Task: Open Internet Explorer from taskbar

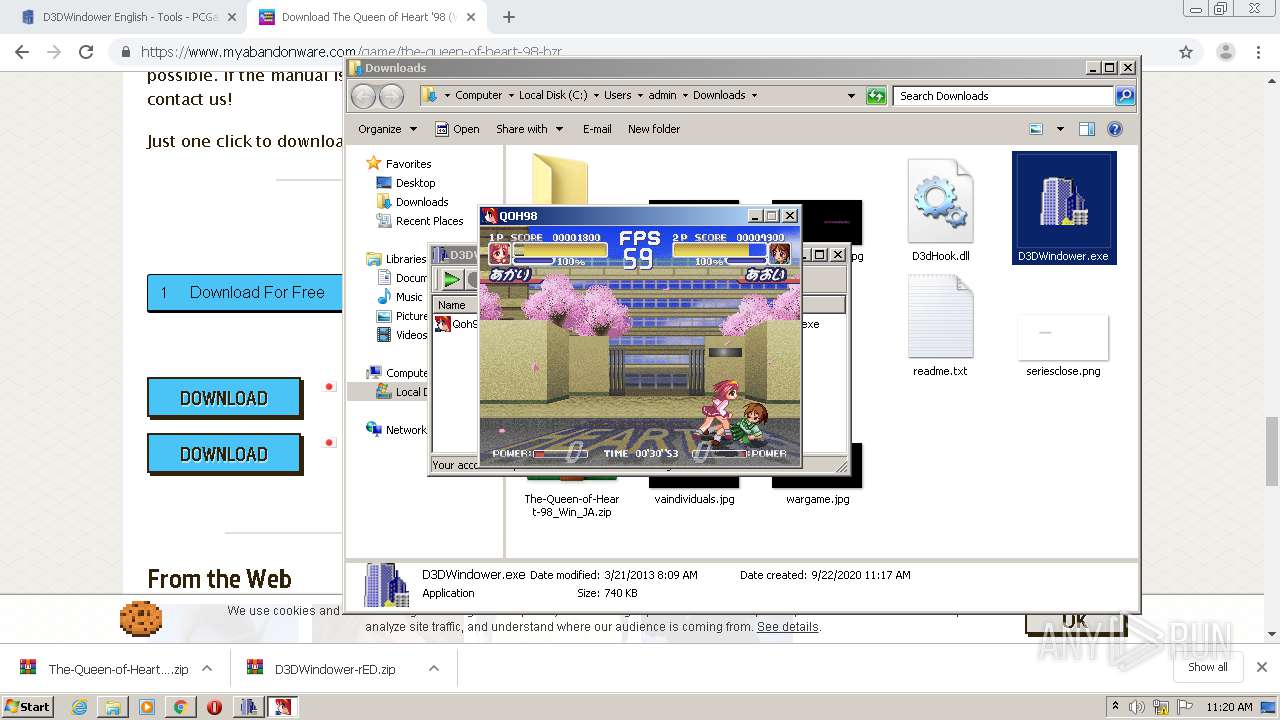Action: coord(80,707)
